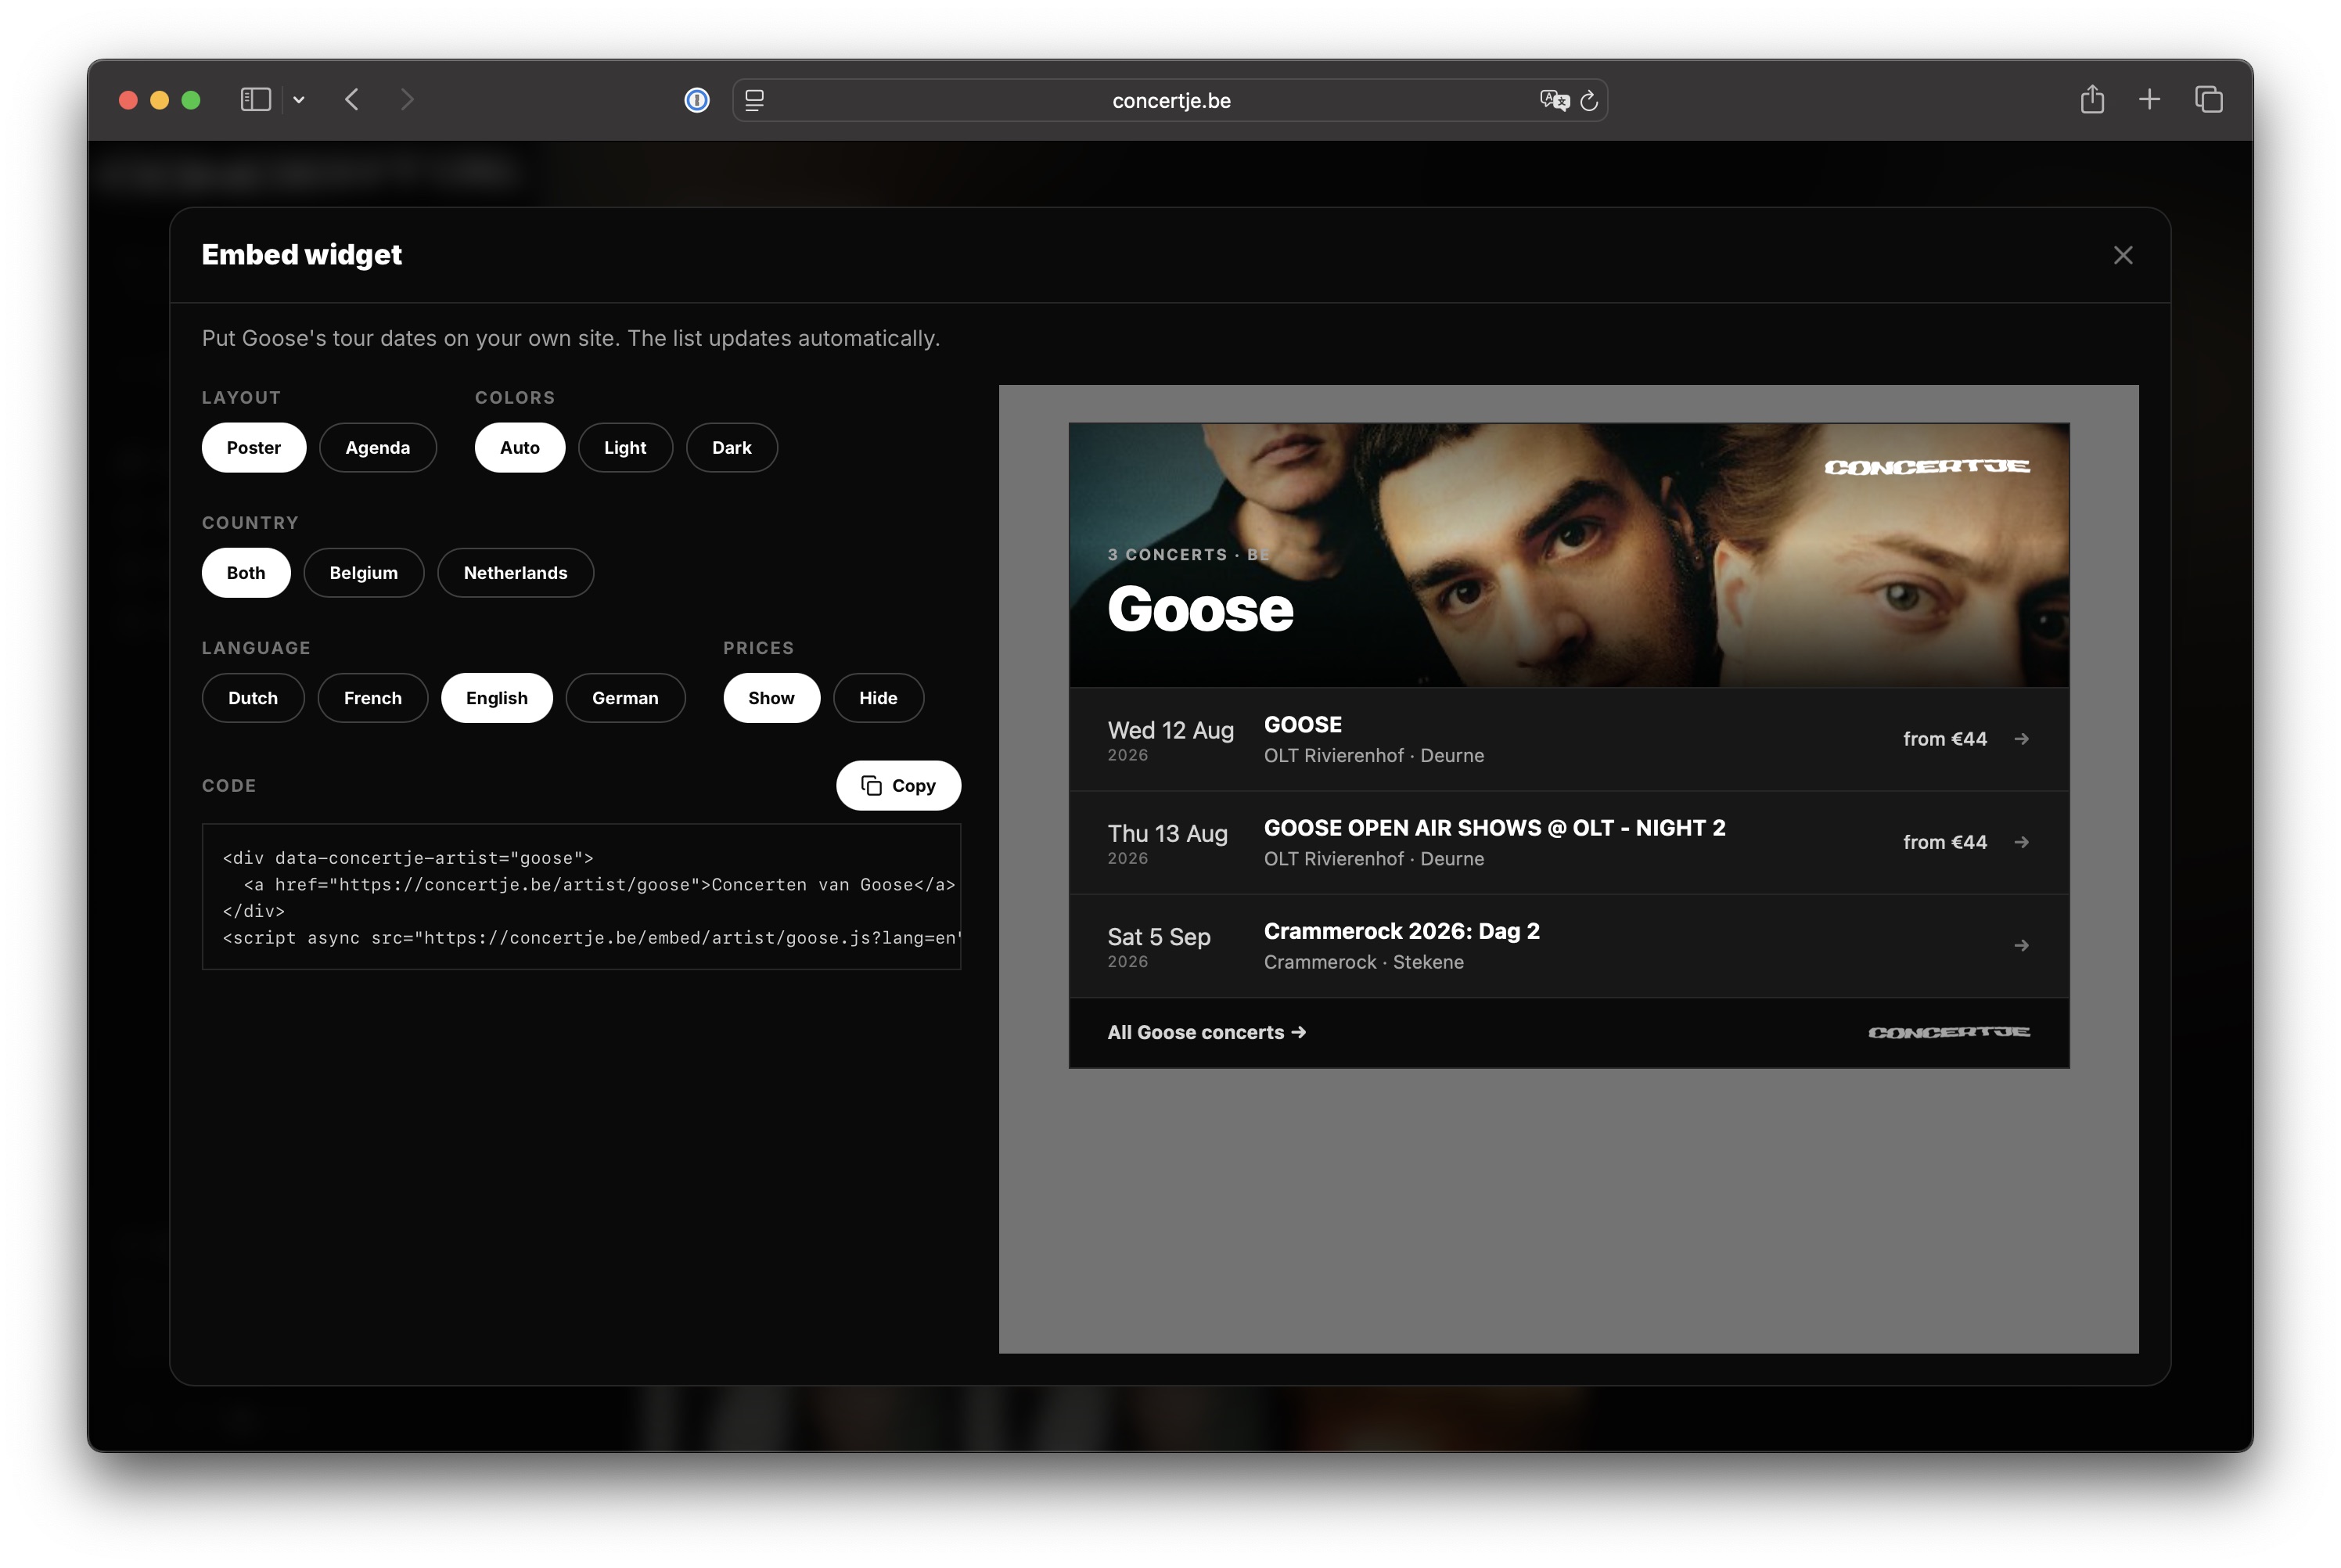The image size is (2341, 1568).
Task: Click Concertje logo on poster header
Action: pyautogui.click(x=1926, y=467)
